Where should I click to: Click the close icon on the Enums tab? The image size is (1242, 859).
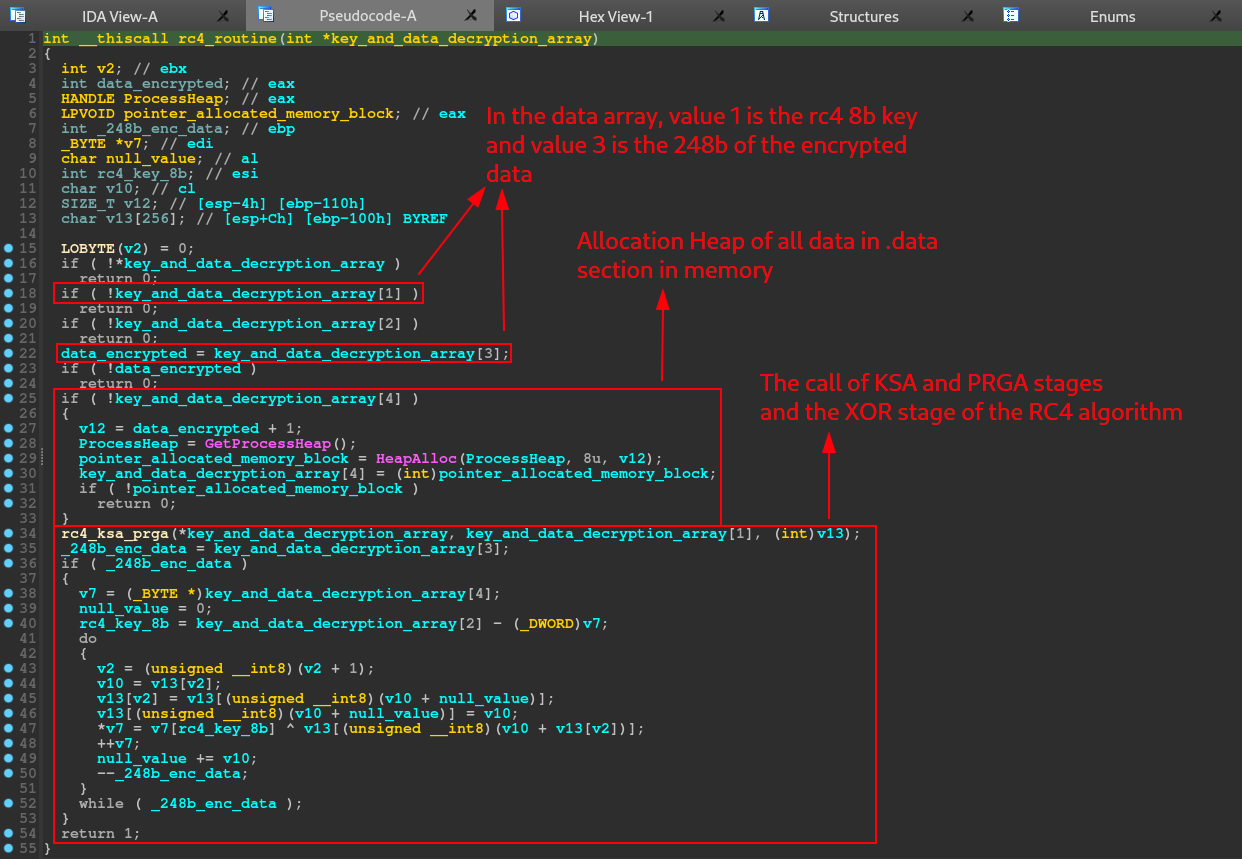pos(1217,15)
